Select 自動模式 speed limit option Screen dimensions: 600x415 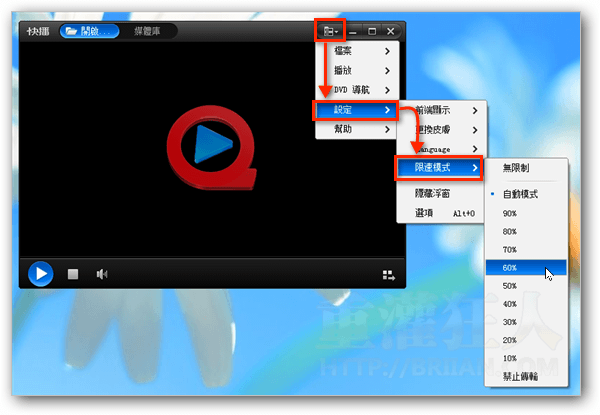520,194
